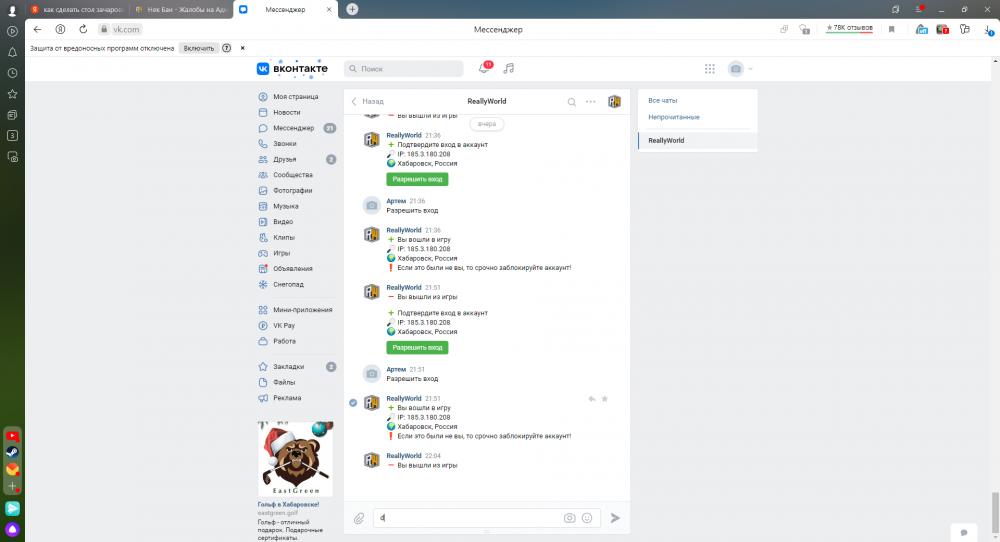The image size is (1000, 542).
Task: Star the 21:51 ReallyWorld message
Action: click(605, 399)
